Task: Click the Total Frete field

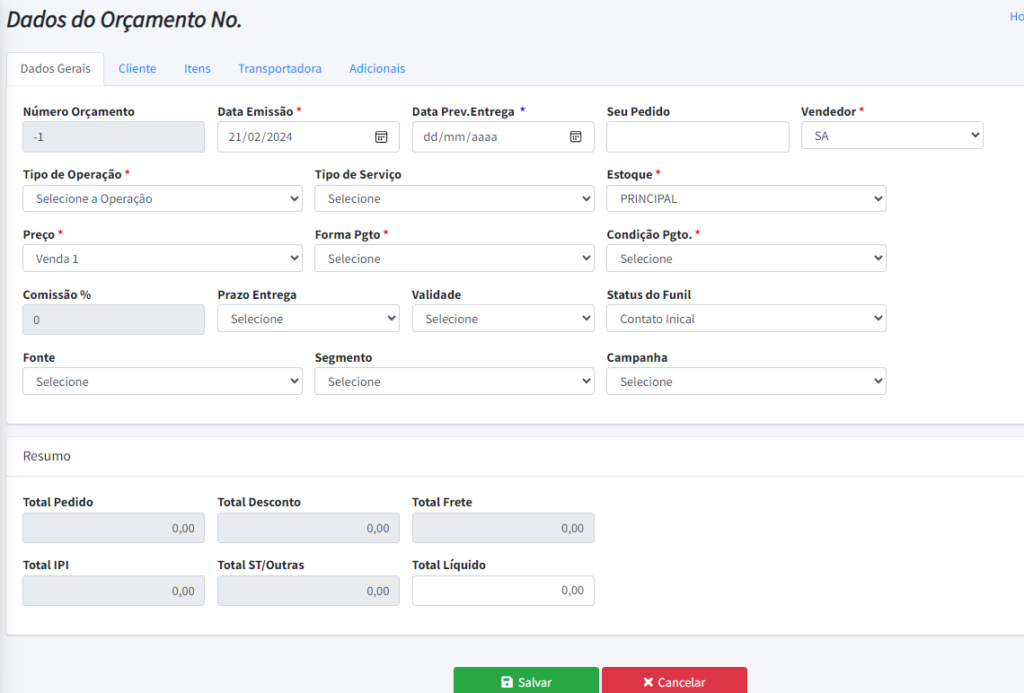Action: coord(503,528)
